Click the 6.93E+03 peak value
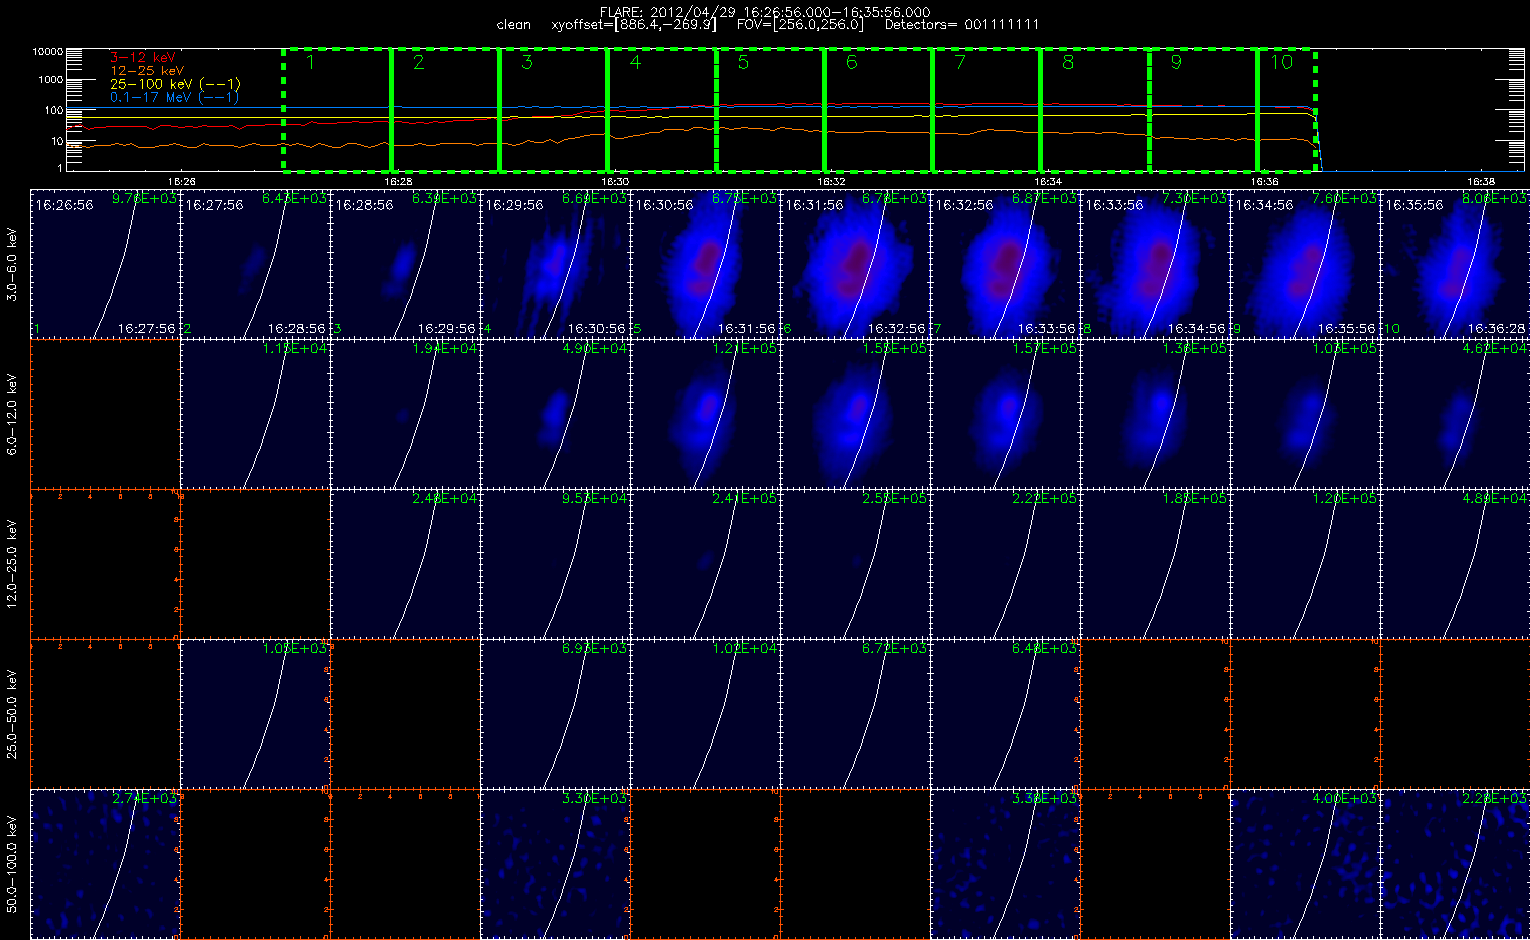 click(x=594, y=649)
